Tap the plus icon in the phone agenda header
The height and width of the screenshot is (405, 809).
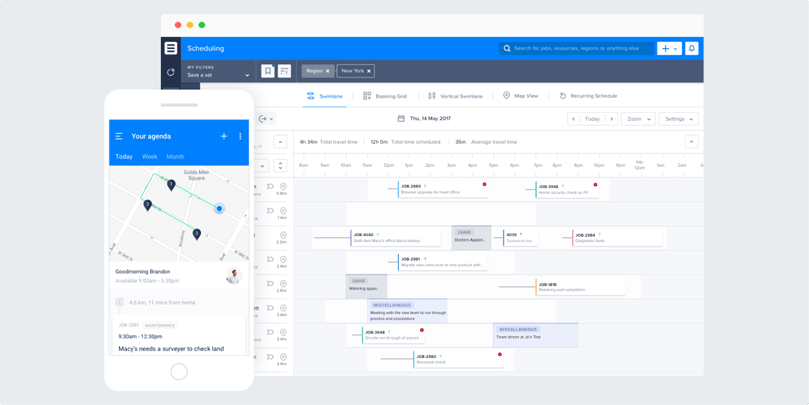coord(224,136)
